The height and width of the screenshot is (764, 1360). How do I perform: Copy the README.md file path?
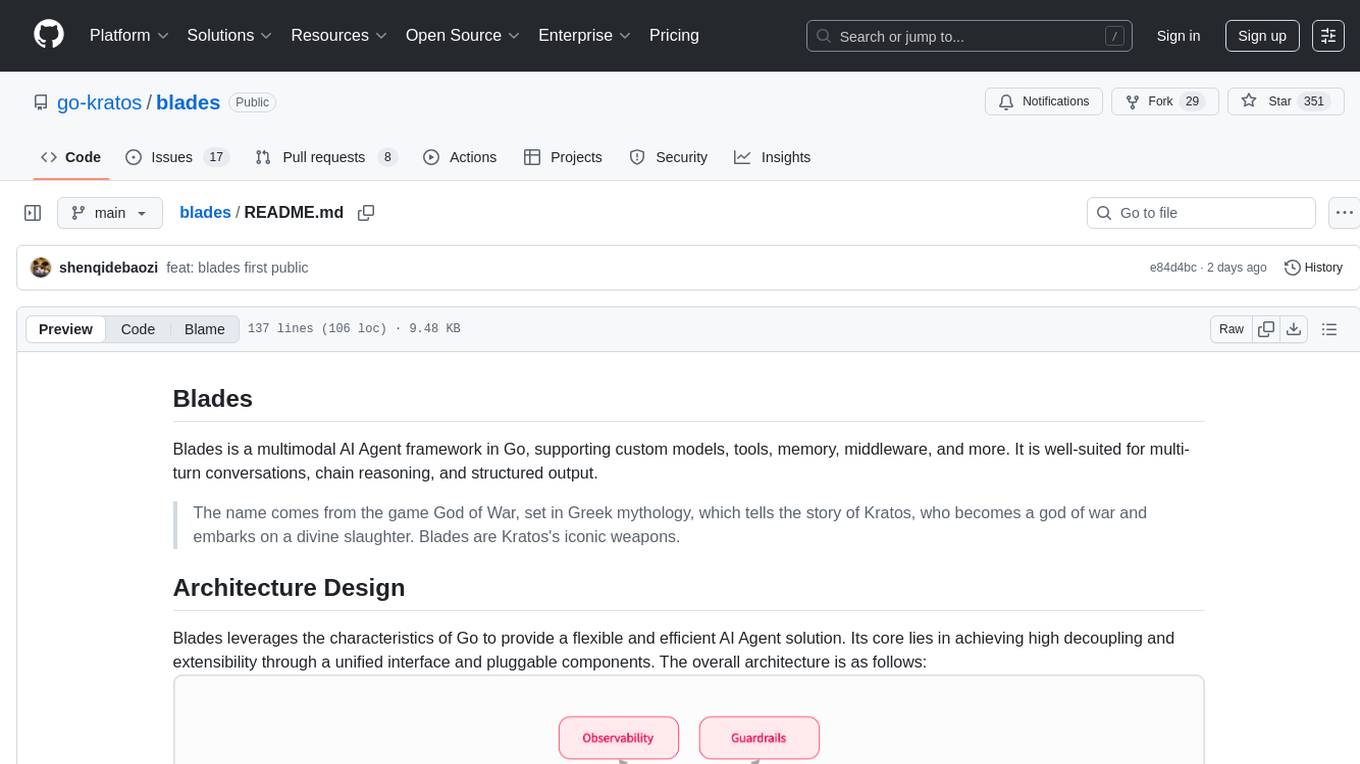click(366, 213)
